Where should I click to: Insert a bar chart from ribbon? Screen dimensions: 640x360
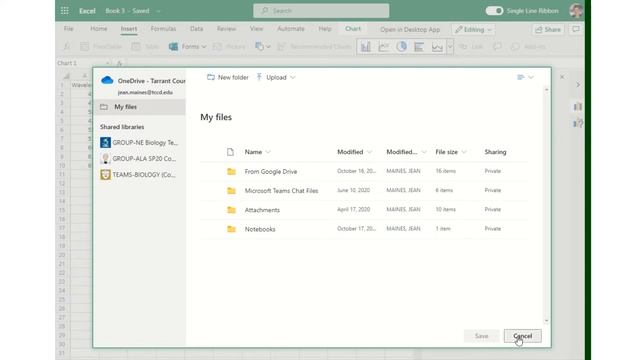tap(419, 47)
